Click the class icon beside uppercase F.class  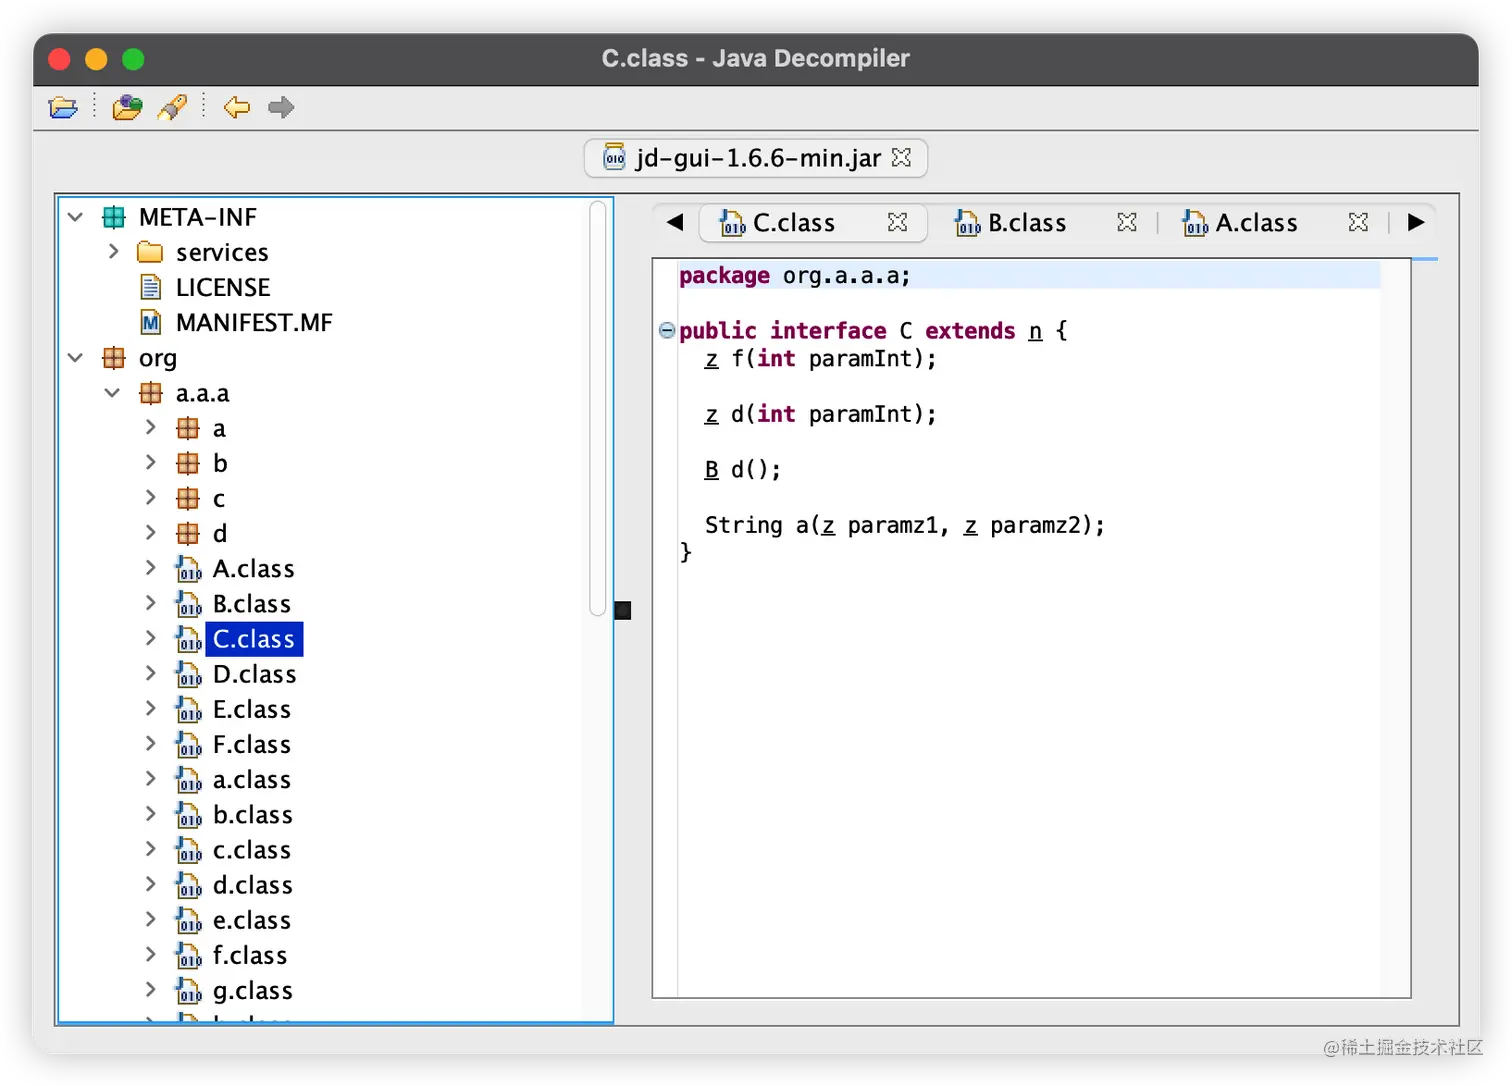[189, 744]
